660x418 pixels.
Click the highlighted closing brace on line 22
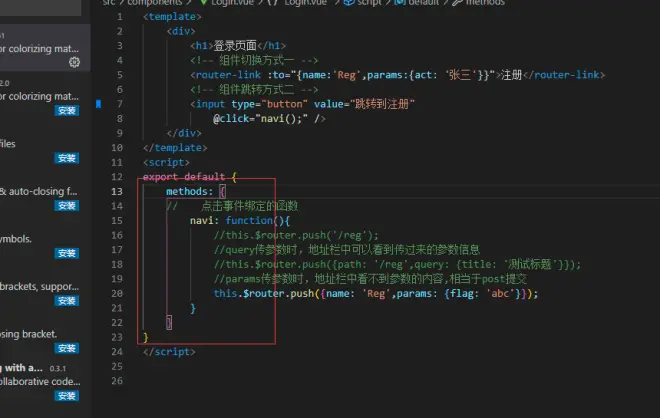pyautogui.click(x=169, y=323)
